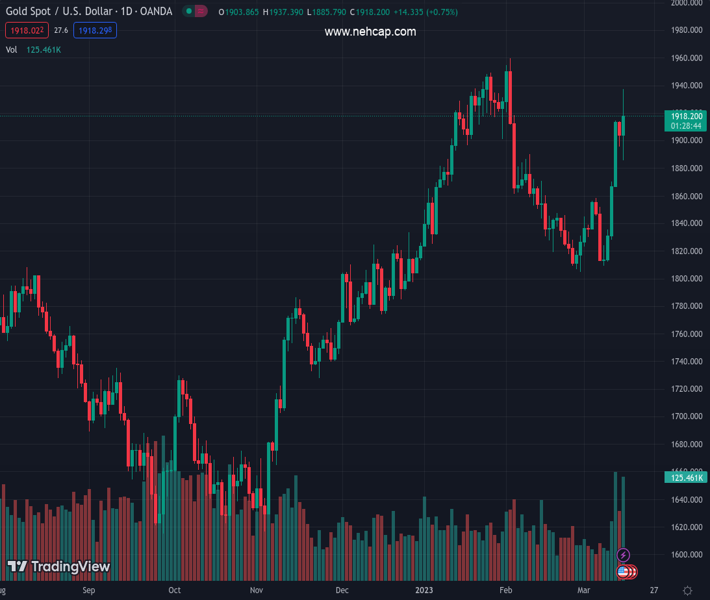Click the volume label 125.461K on price axis
This screenshot has width=710, height=600.
[x=684, y=478]
